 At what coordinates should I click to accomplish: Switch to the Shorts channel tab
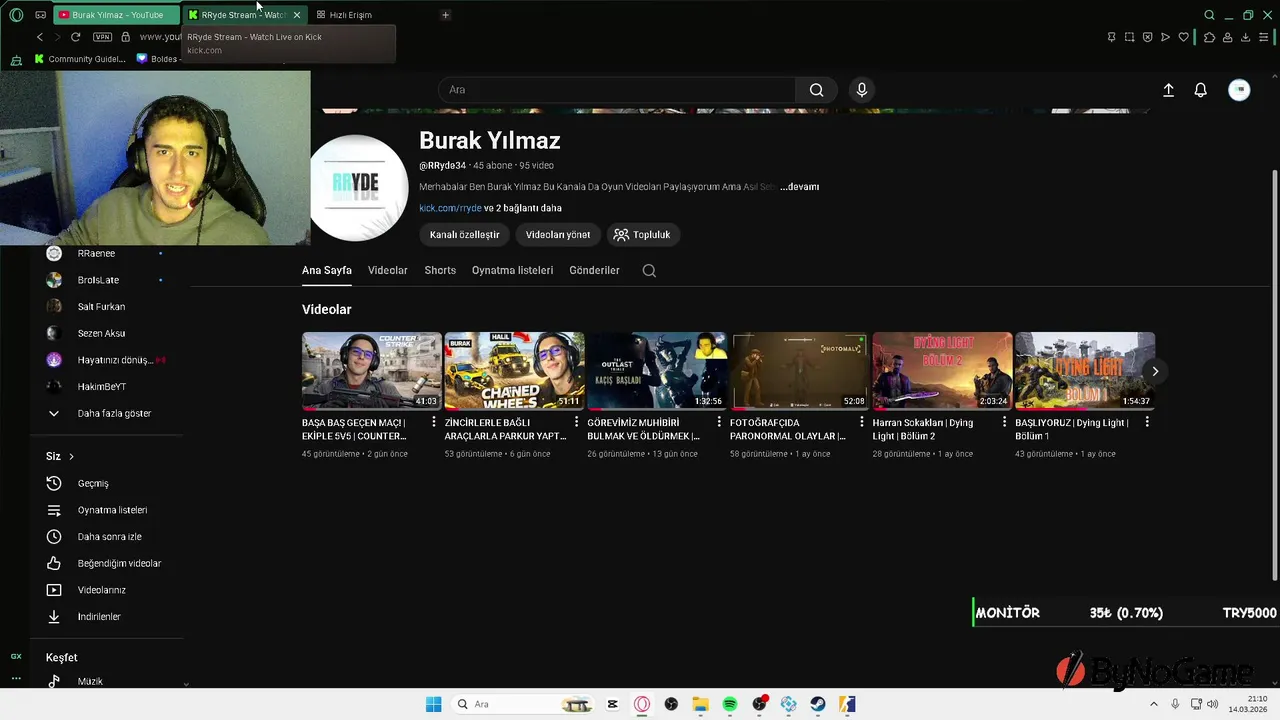click(440, 270)
